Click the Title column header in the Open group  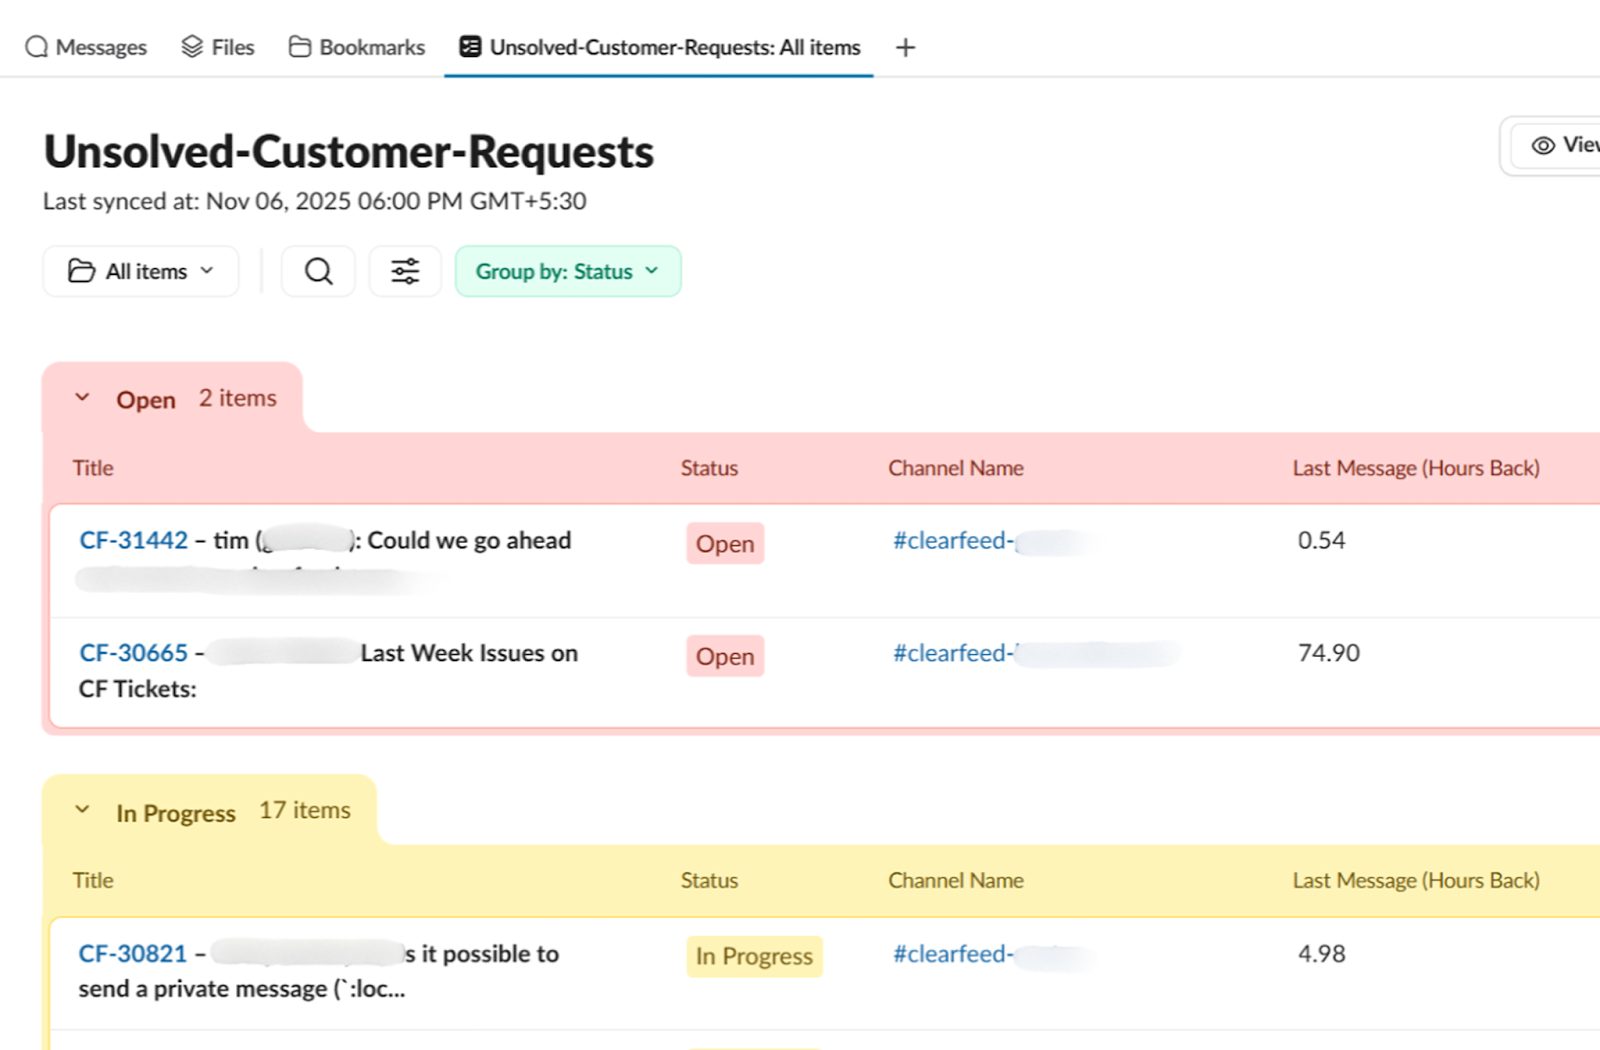click(92, 467)
